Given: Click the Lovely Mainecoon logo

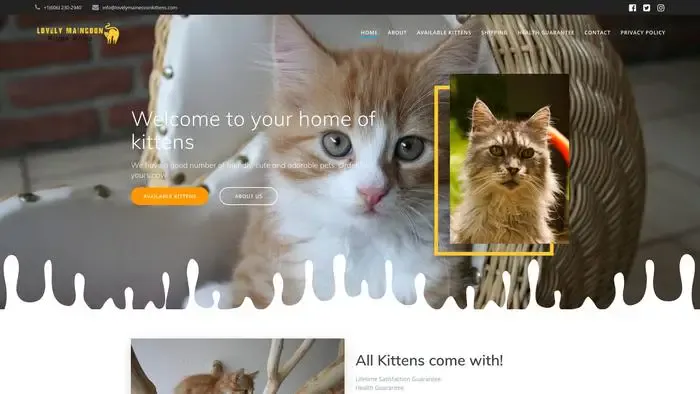Looking at the screenshot, I should point(78,33).
